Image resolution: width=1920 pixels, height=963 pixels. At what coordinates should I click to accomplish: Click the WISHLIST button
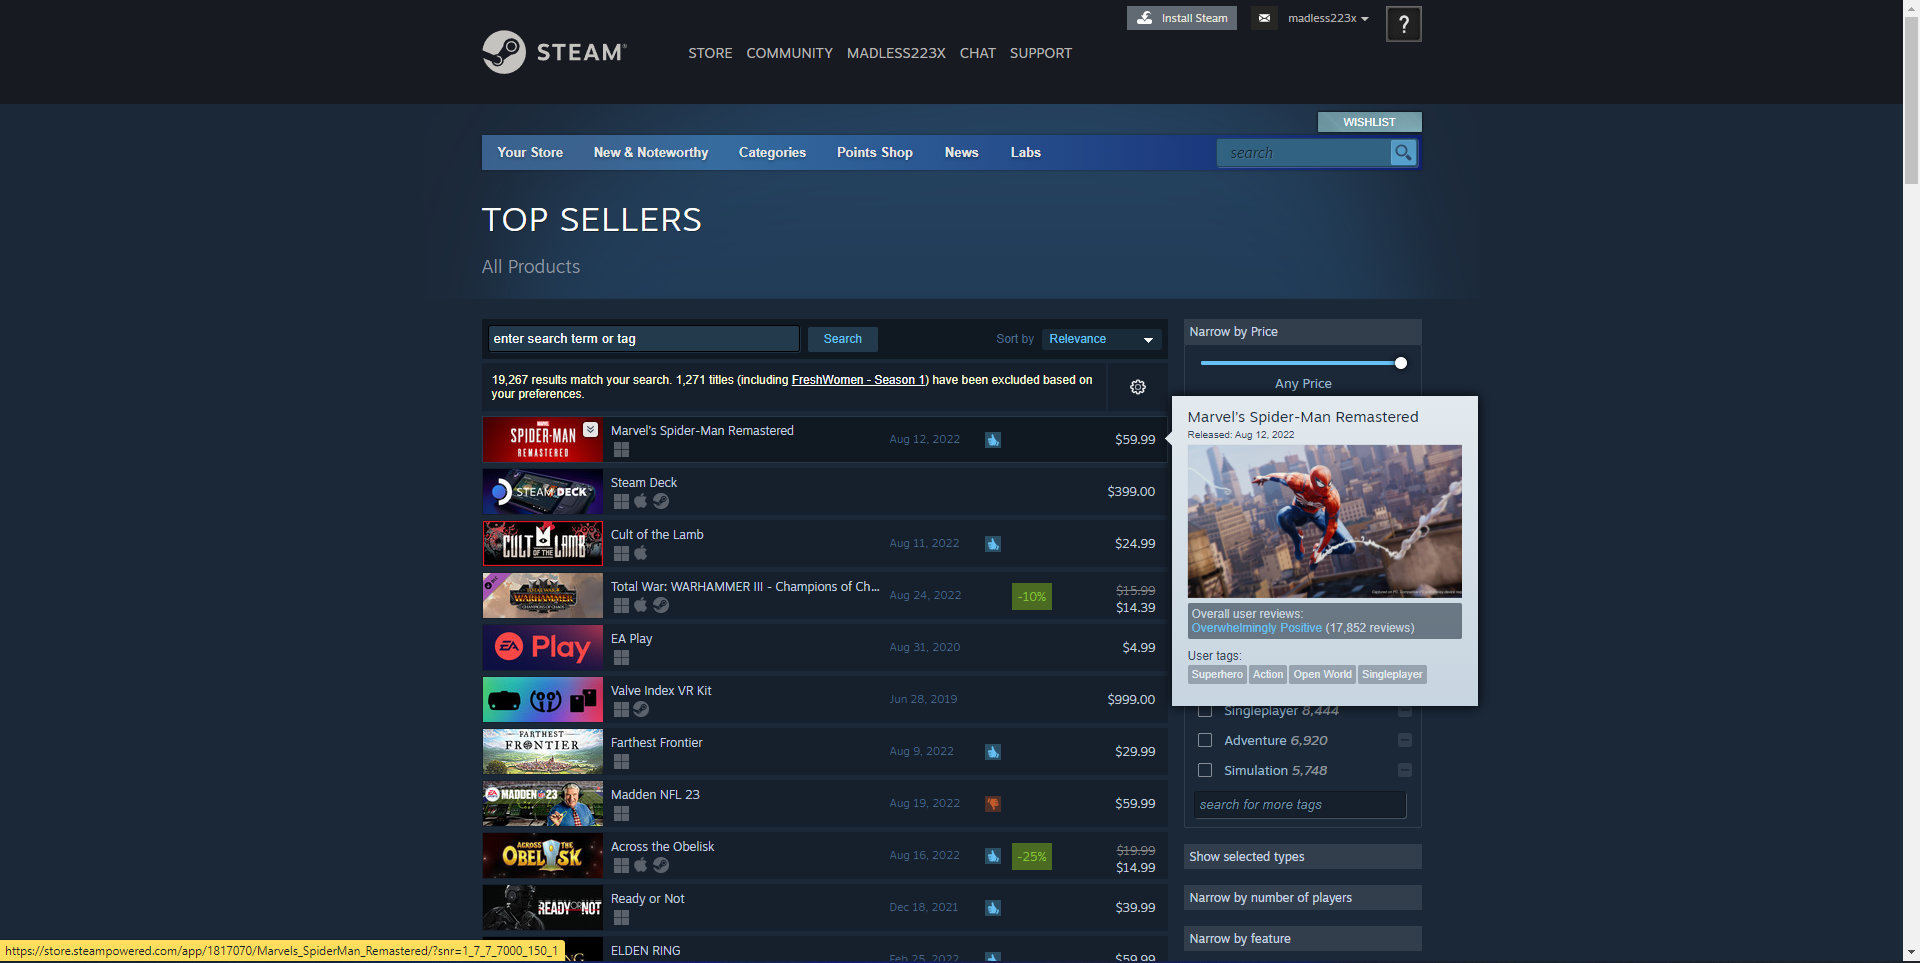(1368, 122)
